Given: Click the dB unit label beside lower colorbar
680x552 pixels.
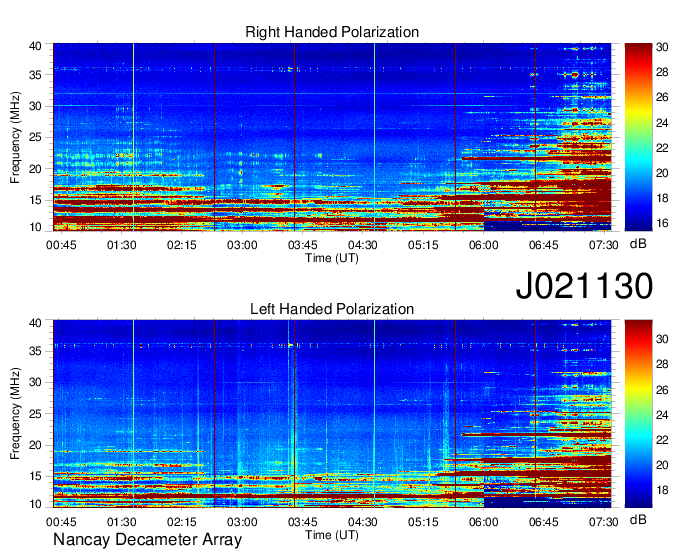Looking at the screenshot, I should click(x=638, y=520).
